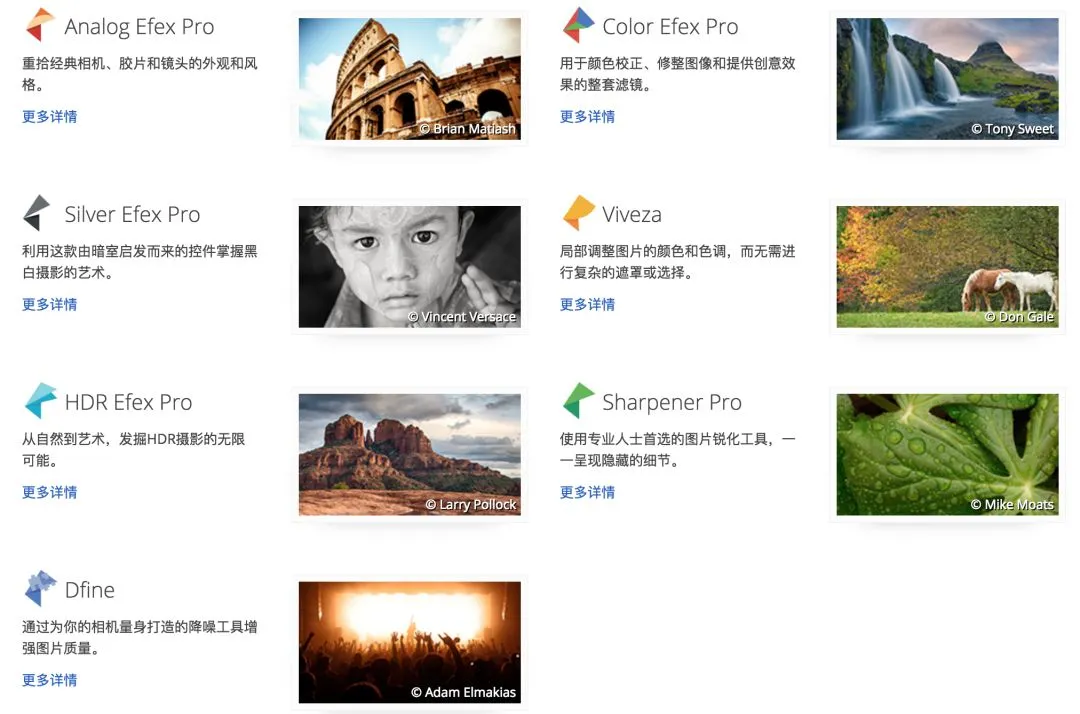Click the Silver Efex Pro gray icon
Image resolution: width=1080 pixels, height=714 pixels.
[x=37, y=213]
